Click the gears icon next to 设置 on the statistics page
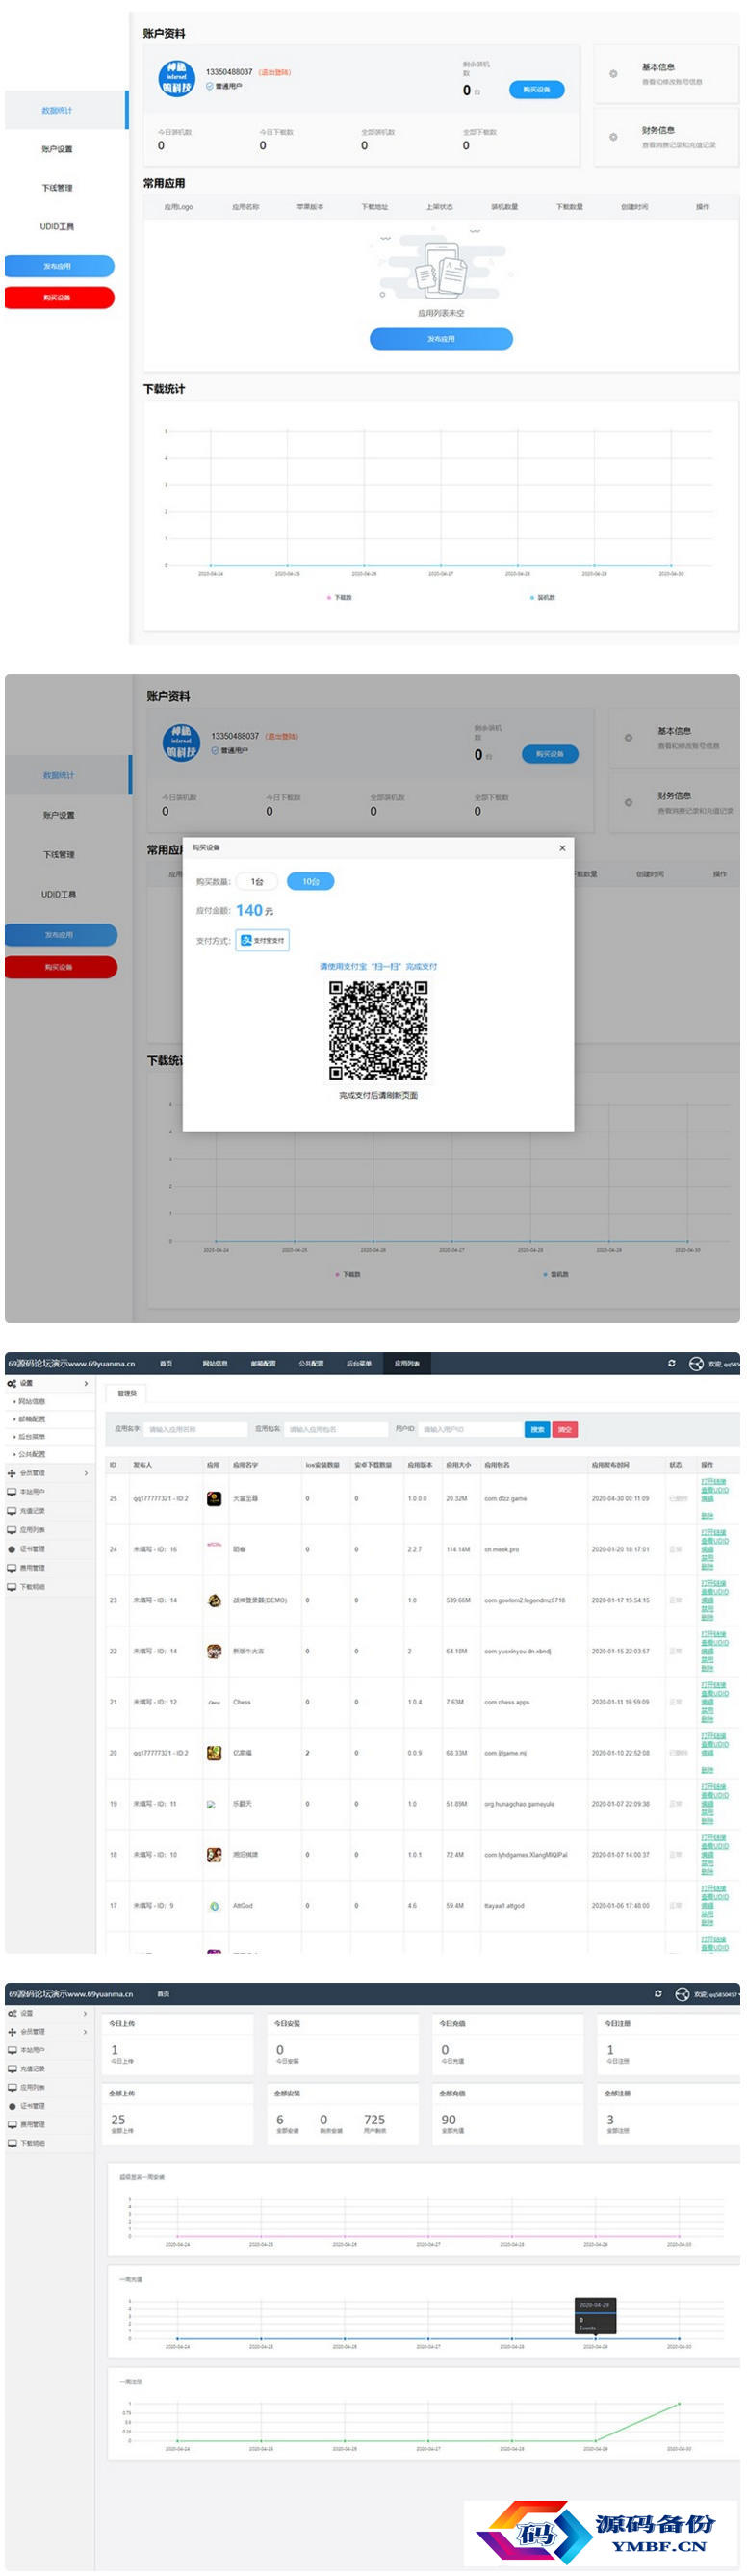This screenshot has height=2576, width=747. [x=12, y=2013]
